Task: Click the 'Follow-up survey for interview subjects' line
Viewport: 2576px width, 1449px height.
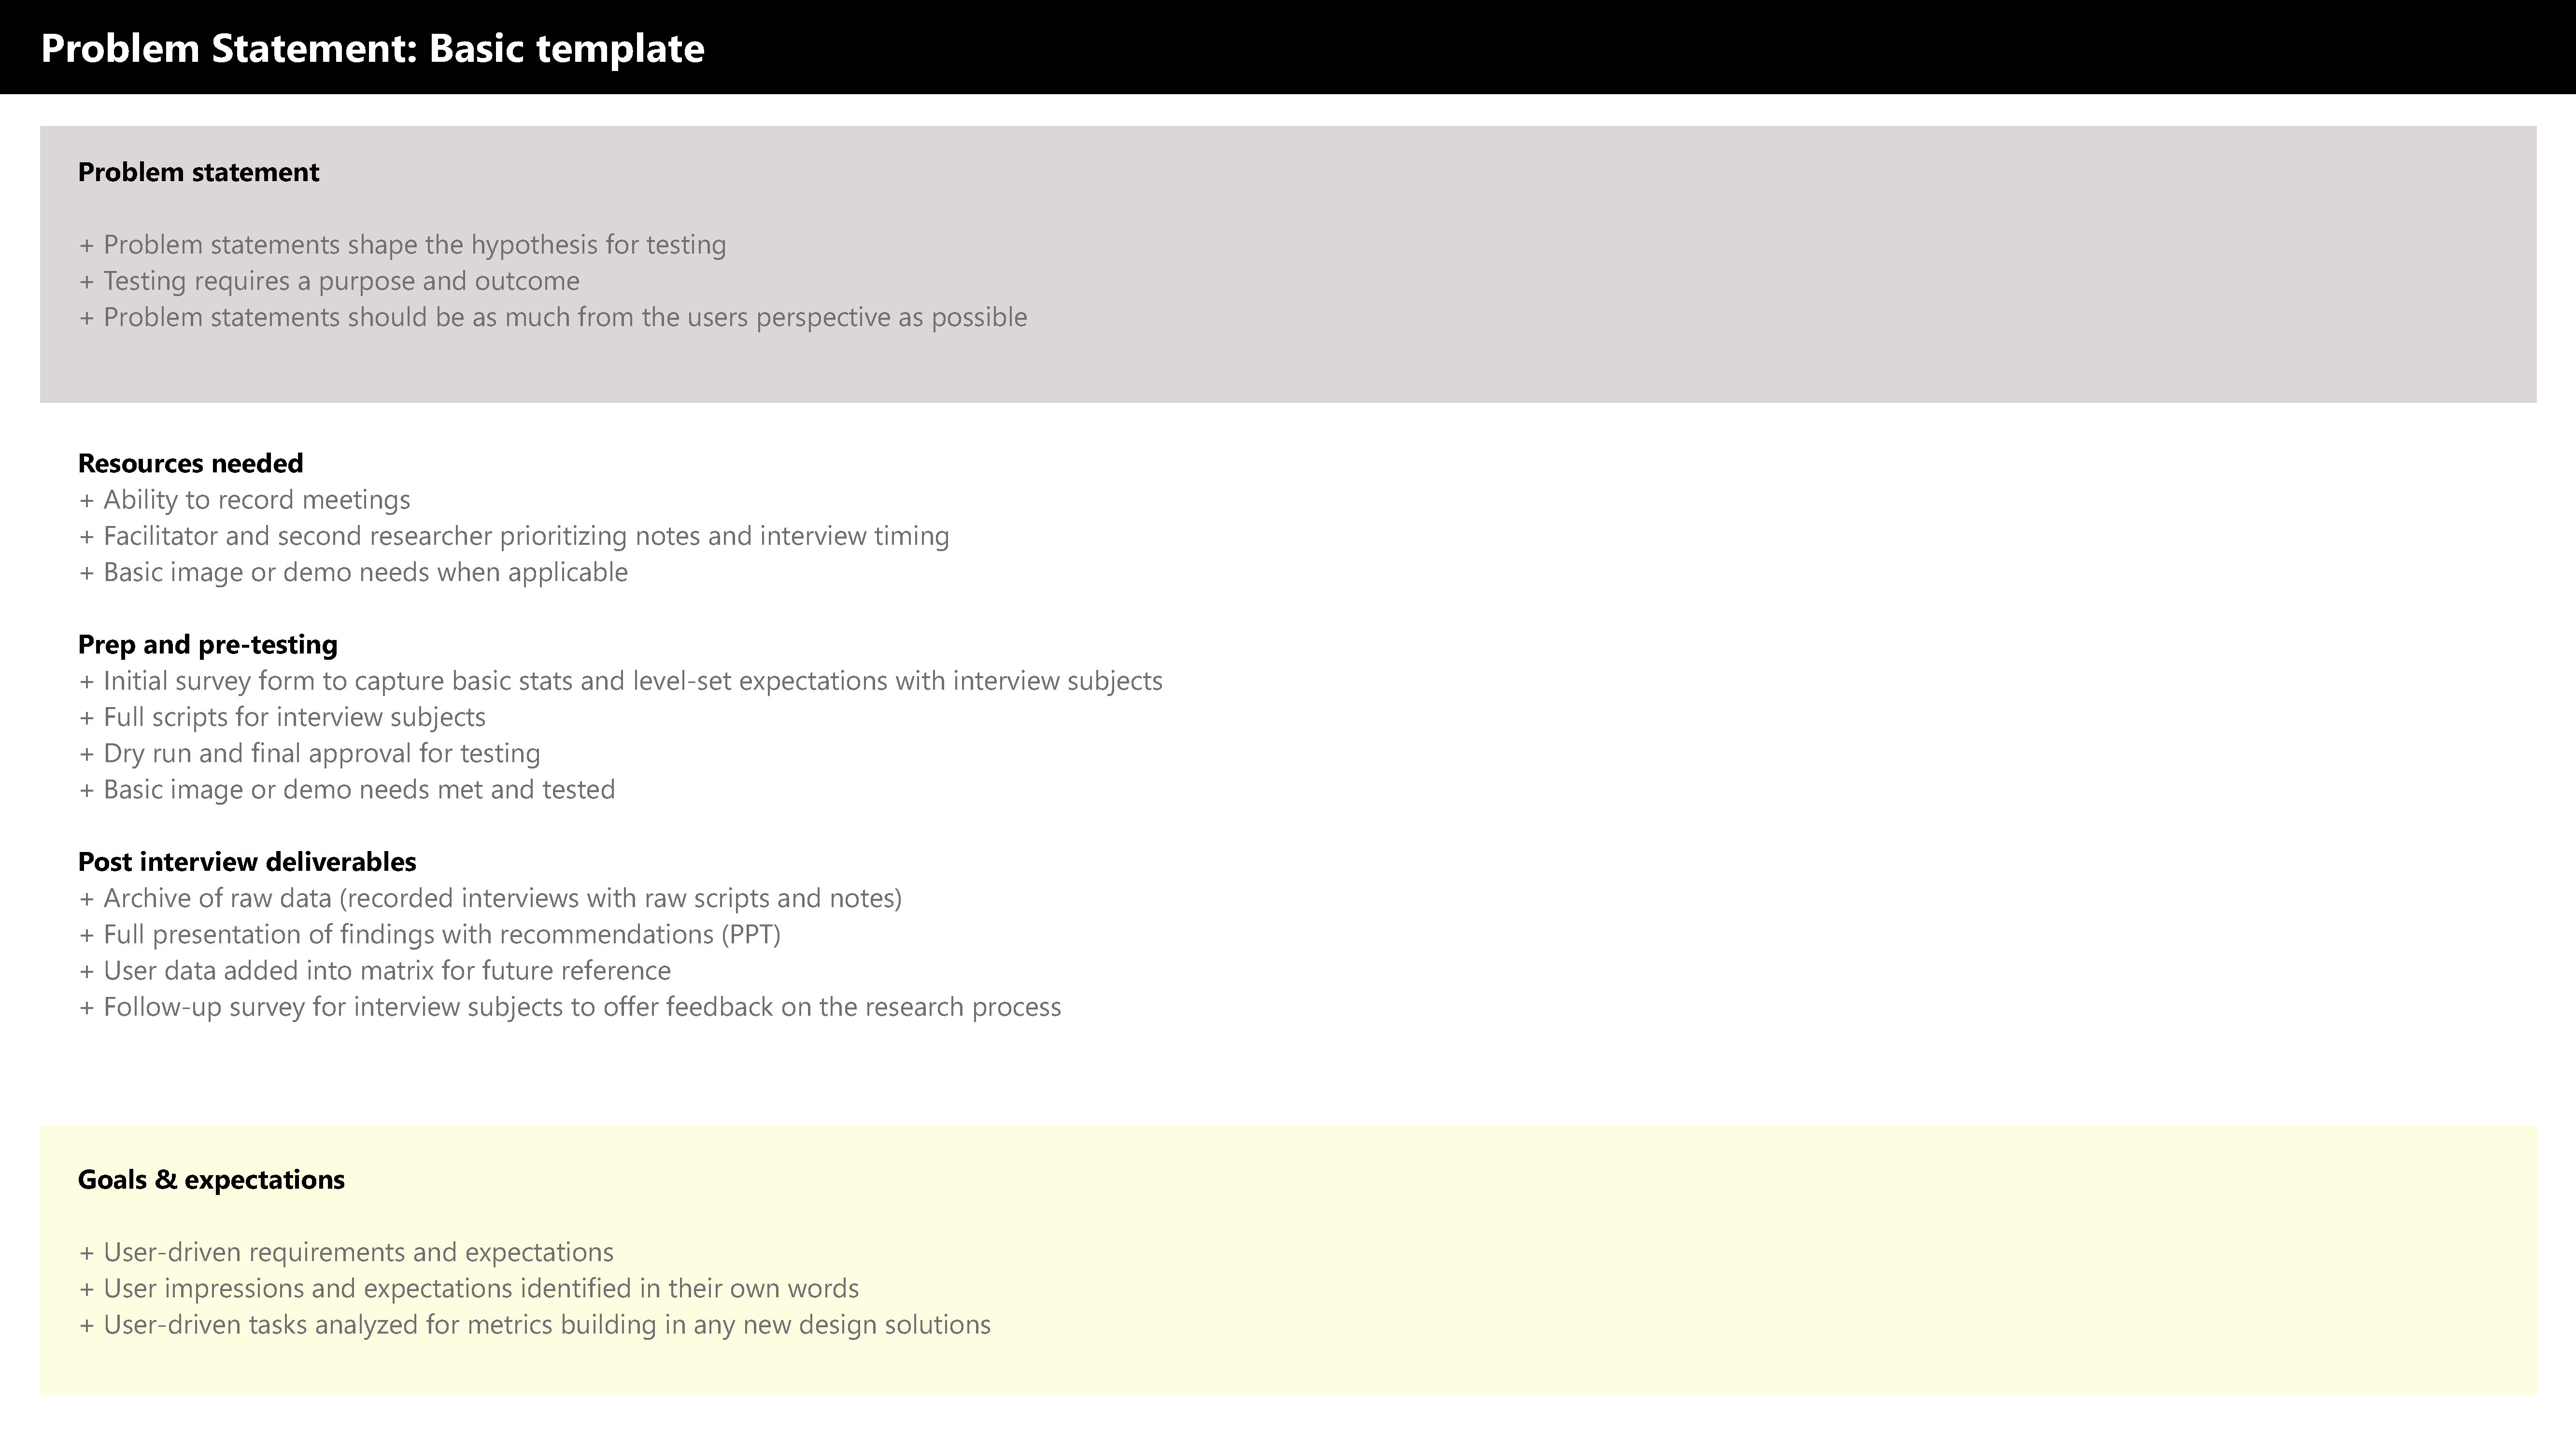Action: pos(570,1006)
